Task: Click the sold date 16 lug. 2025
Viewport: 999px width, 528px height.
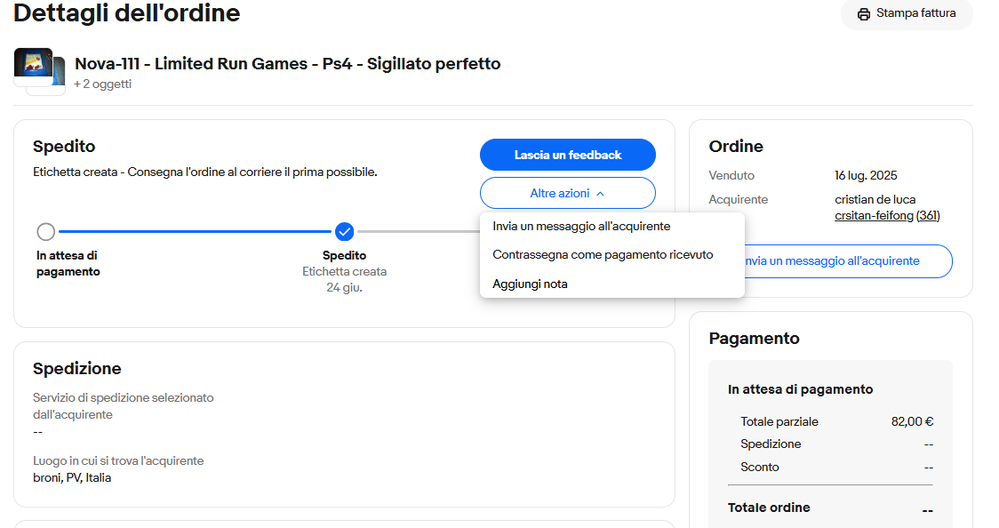Action: pyautogui.click(x=866, y=176)
